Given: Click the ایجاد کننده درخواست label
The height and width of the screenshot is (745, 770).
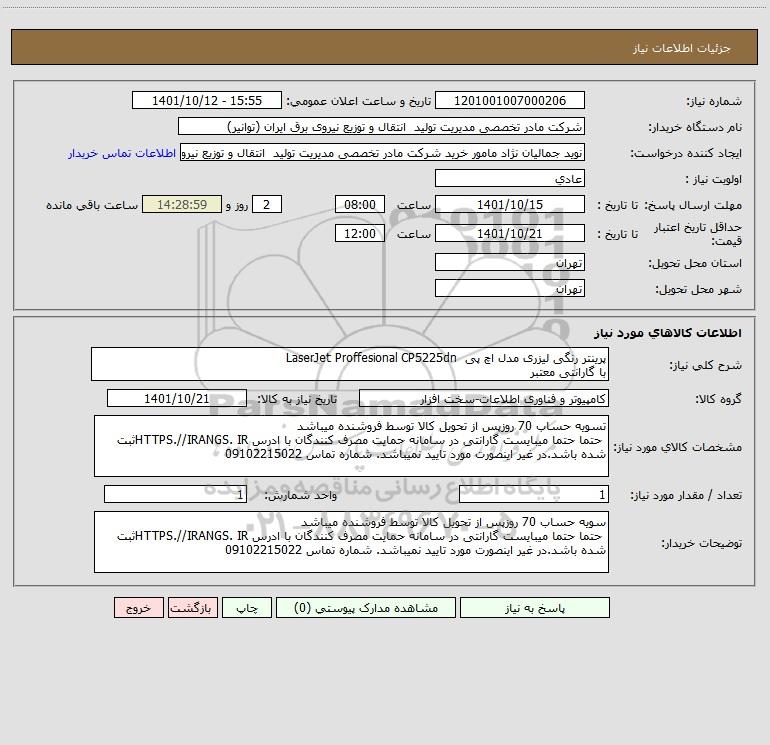Looking at the screenshot, I should 686,154.
